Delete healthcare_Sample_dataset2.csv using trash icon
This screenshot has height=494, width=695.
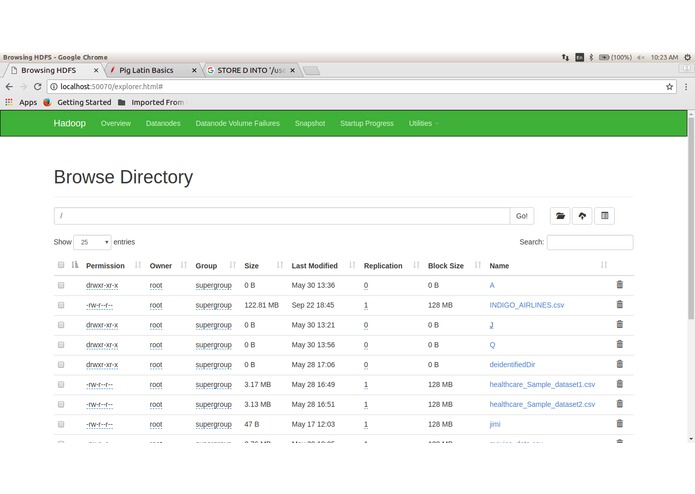pos(620,404)
